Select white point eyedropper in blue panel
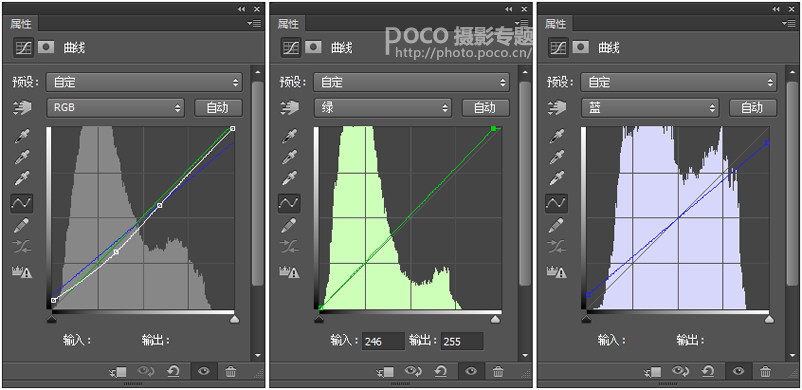 [556, 179]
